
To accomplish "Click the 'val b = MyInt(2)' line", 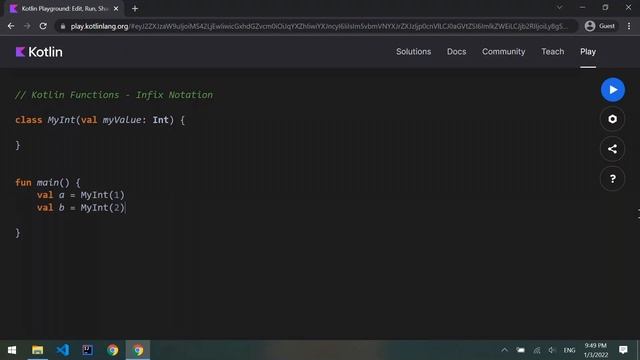I will coord(80,208).
